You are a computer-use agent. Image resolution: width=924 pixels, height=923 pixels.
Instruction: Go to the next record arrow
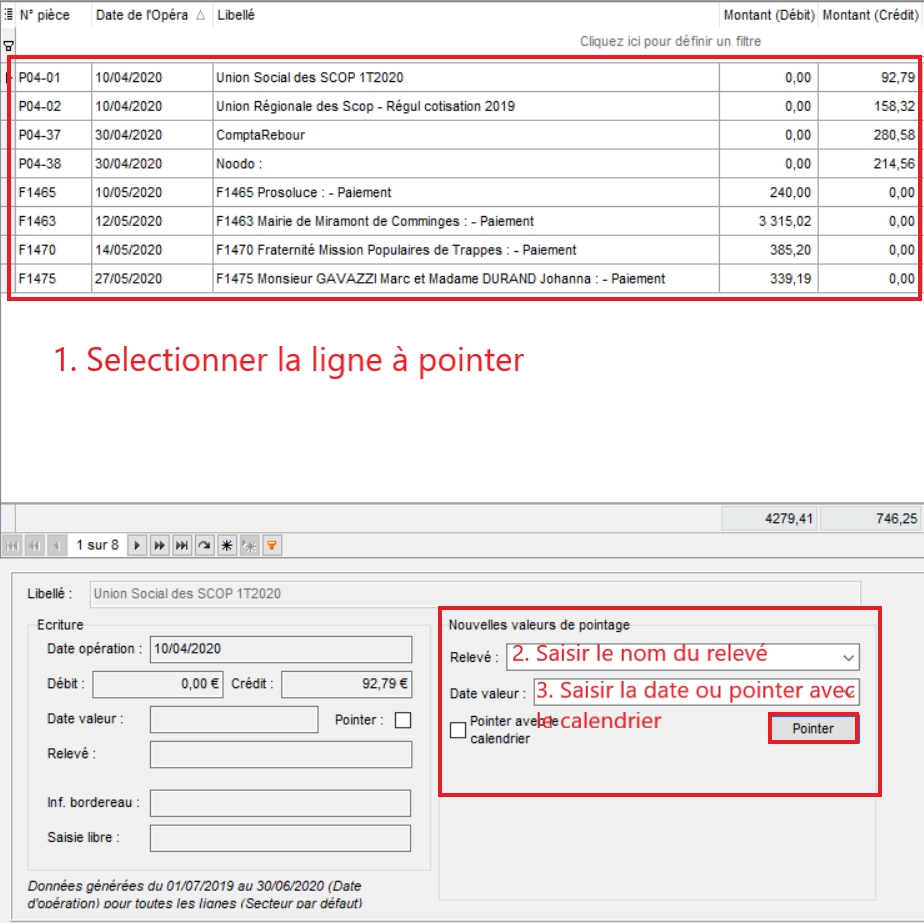pos(137,545)
